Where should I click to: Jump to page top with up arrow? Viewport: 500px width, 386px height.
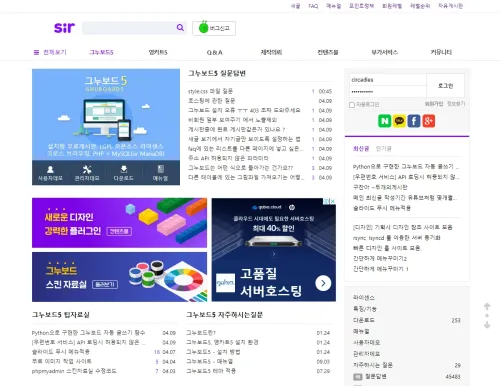pos(487,306)
